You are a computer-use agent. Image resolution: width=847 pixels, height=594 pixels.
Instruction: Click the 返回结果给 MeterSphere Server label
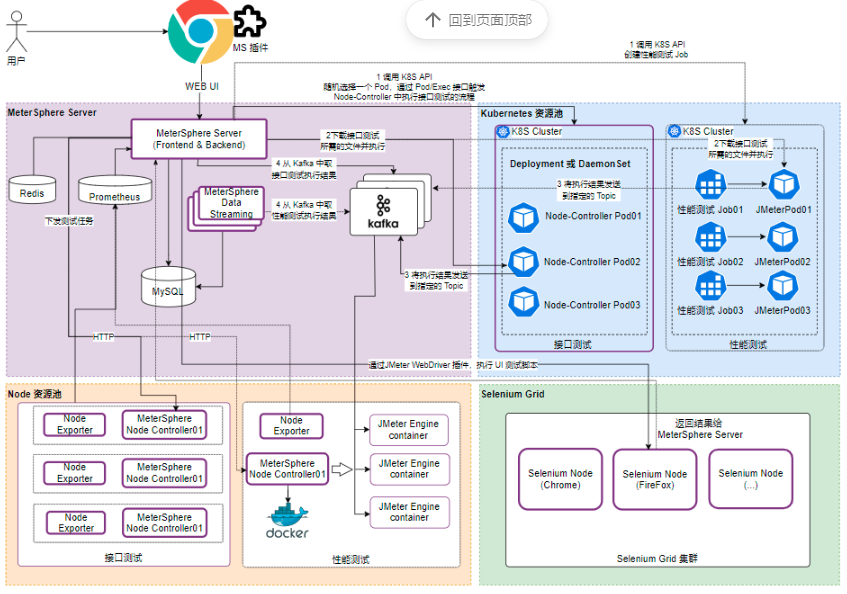click(700, 429)
